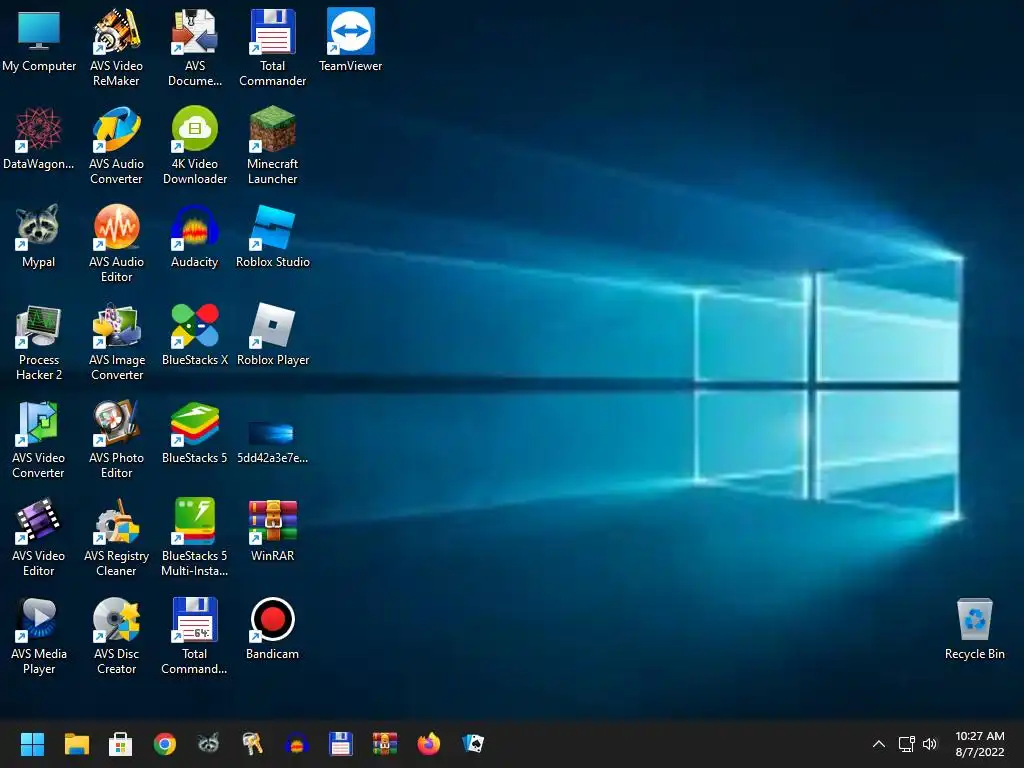Select the Recycle Bin icon
This screenshot has width=1024, height=768.
974,628
